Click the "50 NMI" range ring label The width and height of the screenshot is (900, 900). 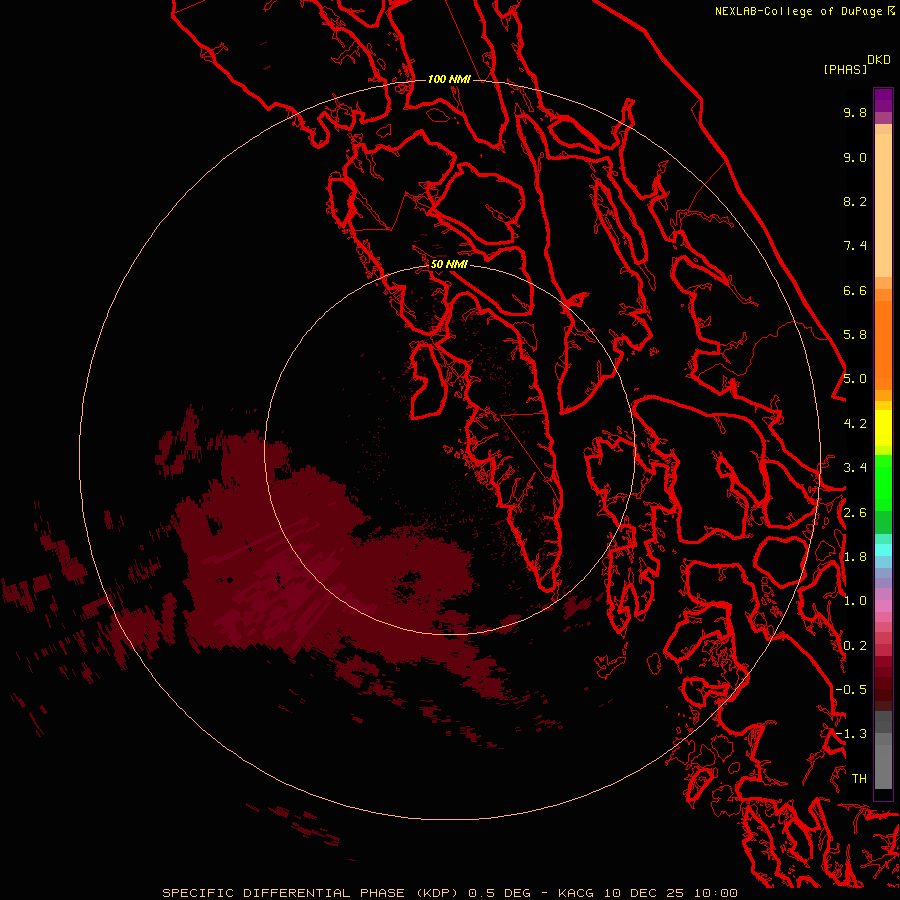pyautogui.click(x=449, y=264)
